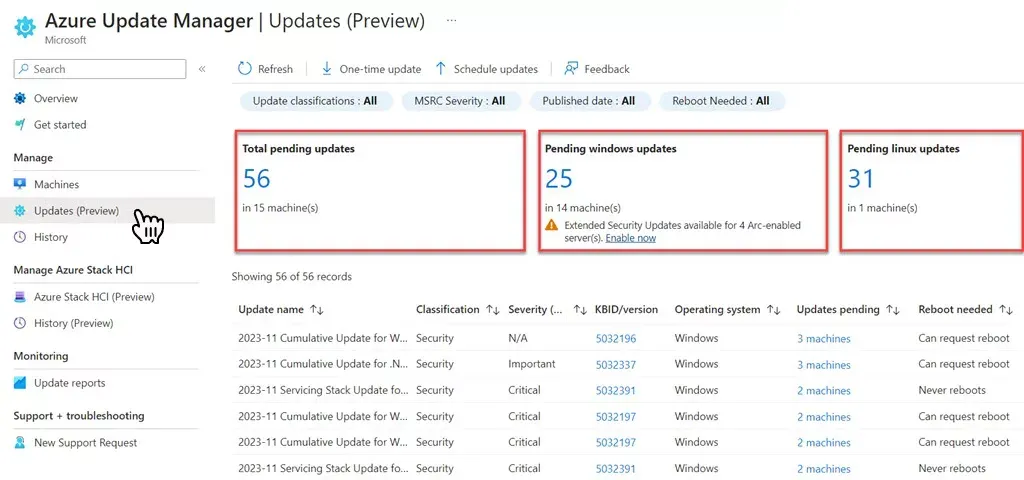Click the Total pending updates count 56
The width and height of the screenshot is (1024, 480).
coord(256,178)
